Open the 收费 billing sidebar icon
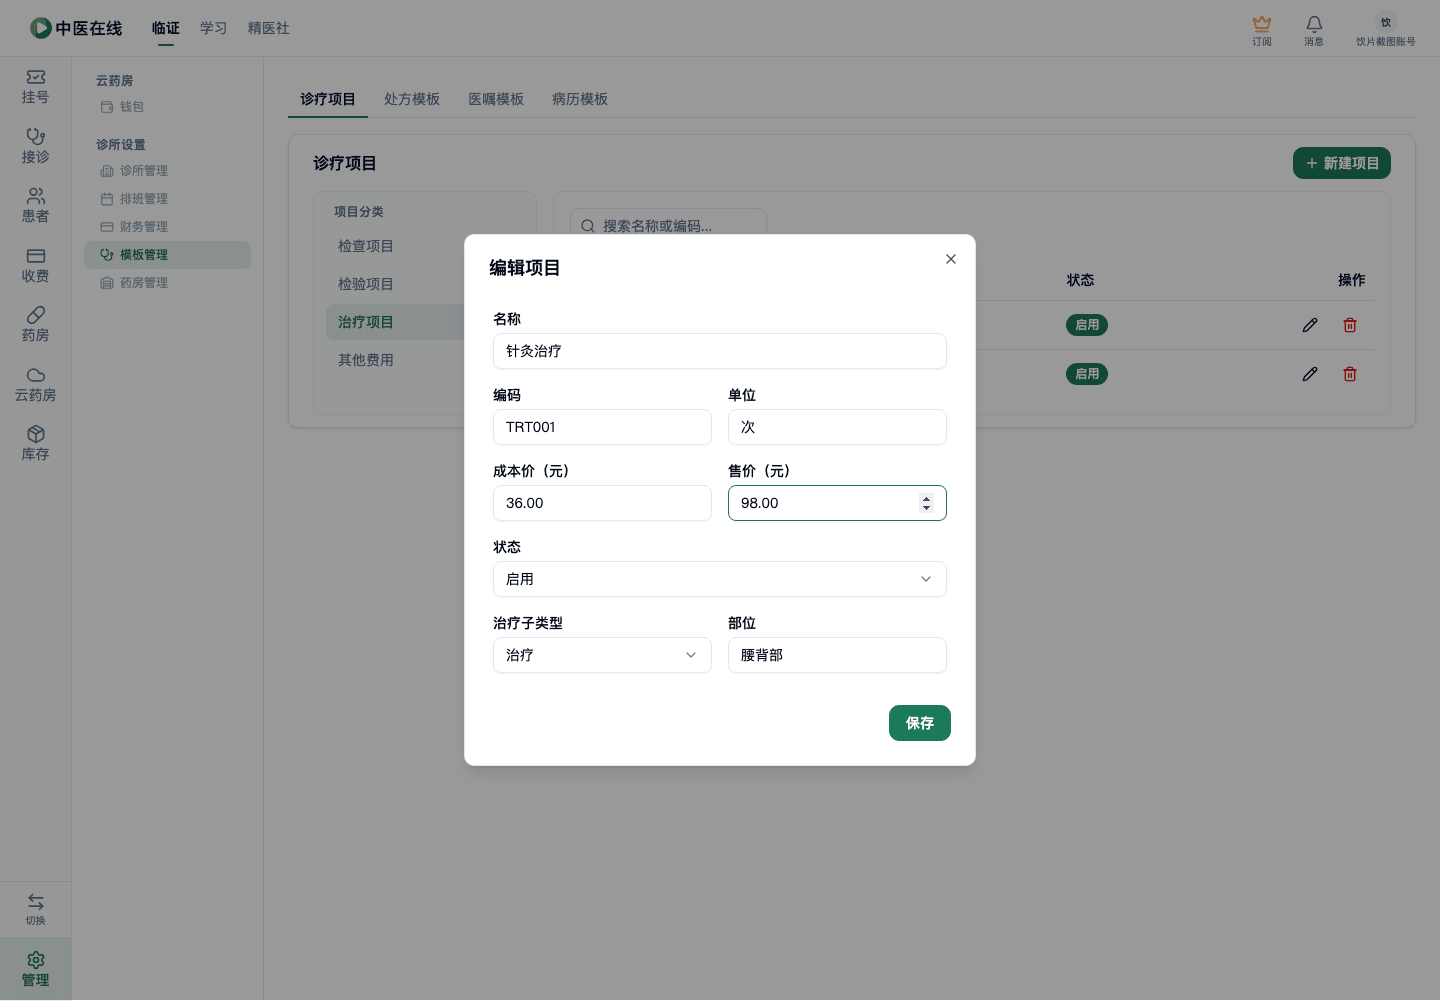This screenshot has height=1001, width=1440. (x=35, y=266)
